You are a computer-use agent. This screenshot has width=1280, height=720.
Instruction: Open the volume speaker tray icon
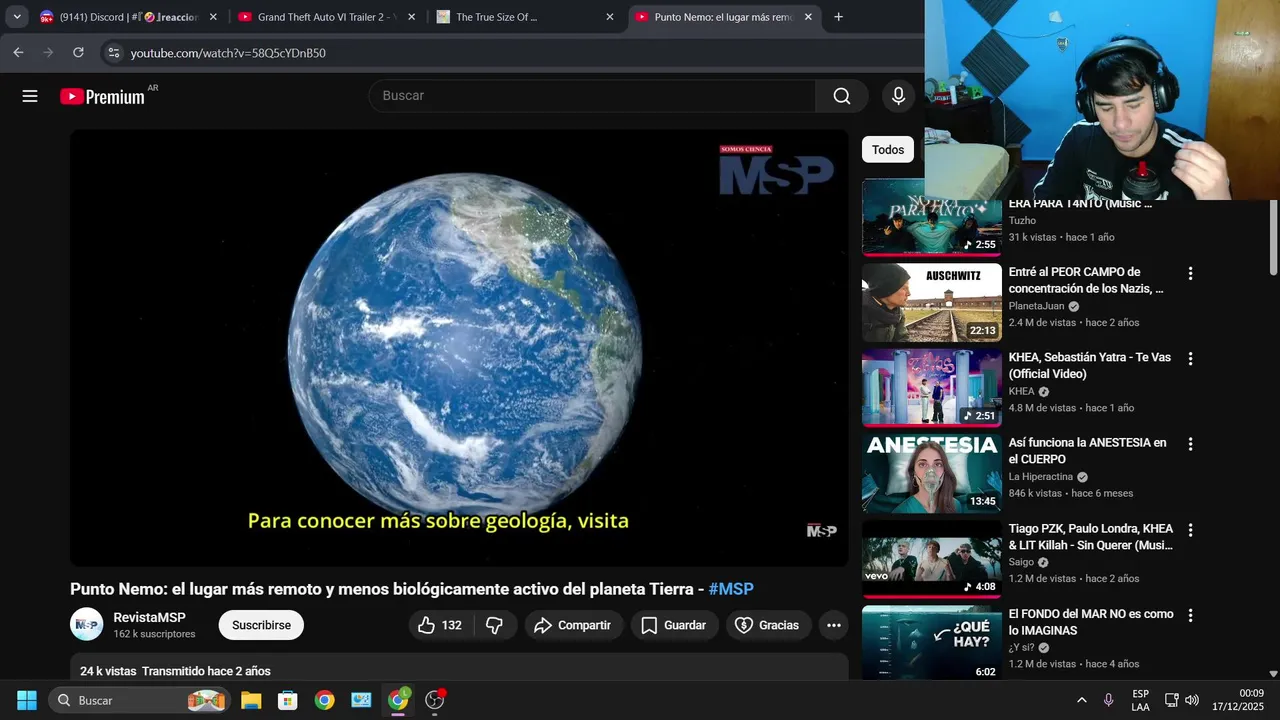point(1193,700)
